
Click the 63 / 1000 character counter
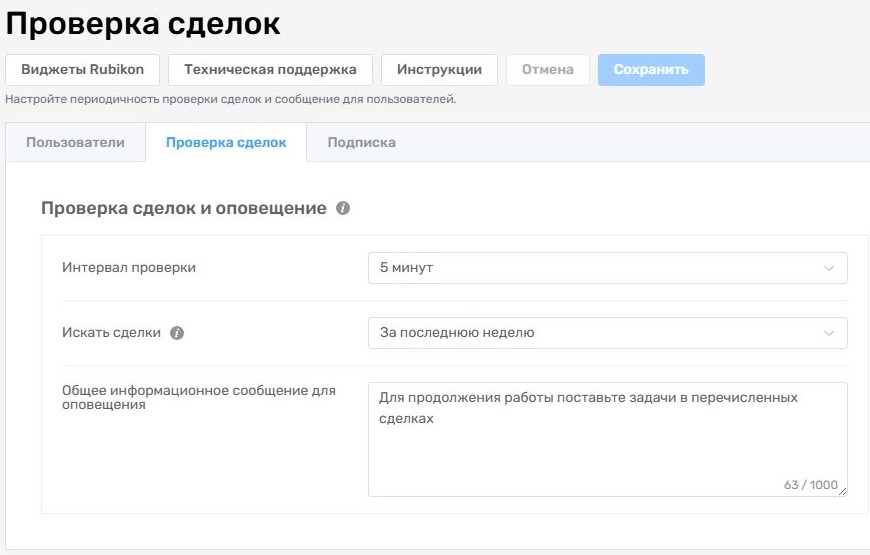[x=811, y=485]
